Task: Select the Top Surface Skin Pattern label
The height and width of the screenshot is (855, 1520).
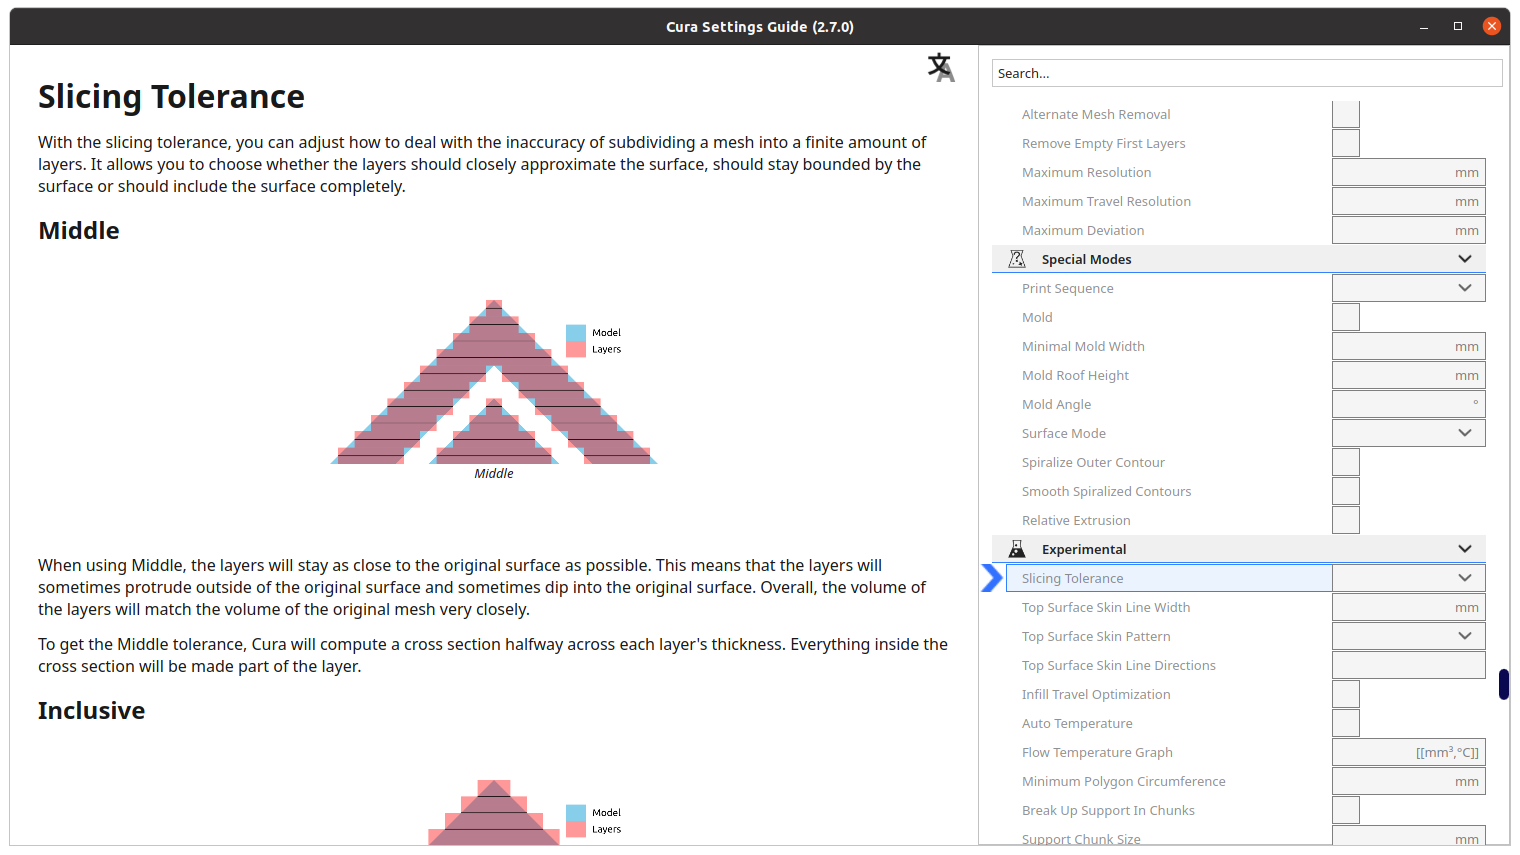Action: coord(1096,636)
